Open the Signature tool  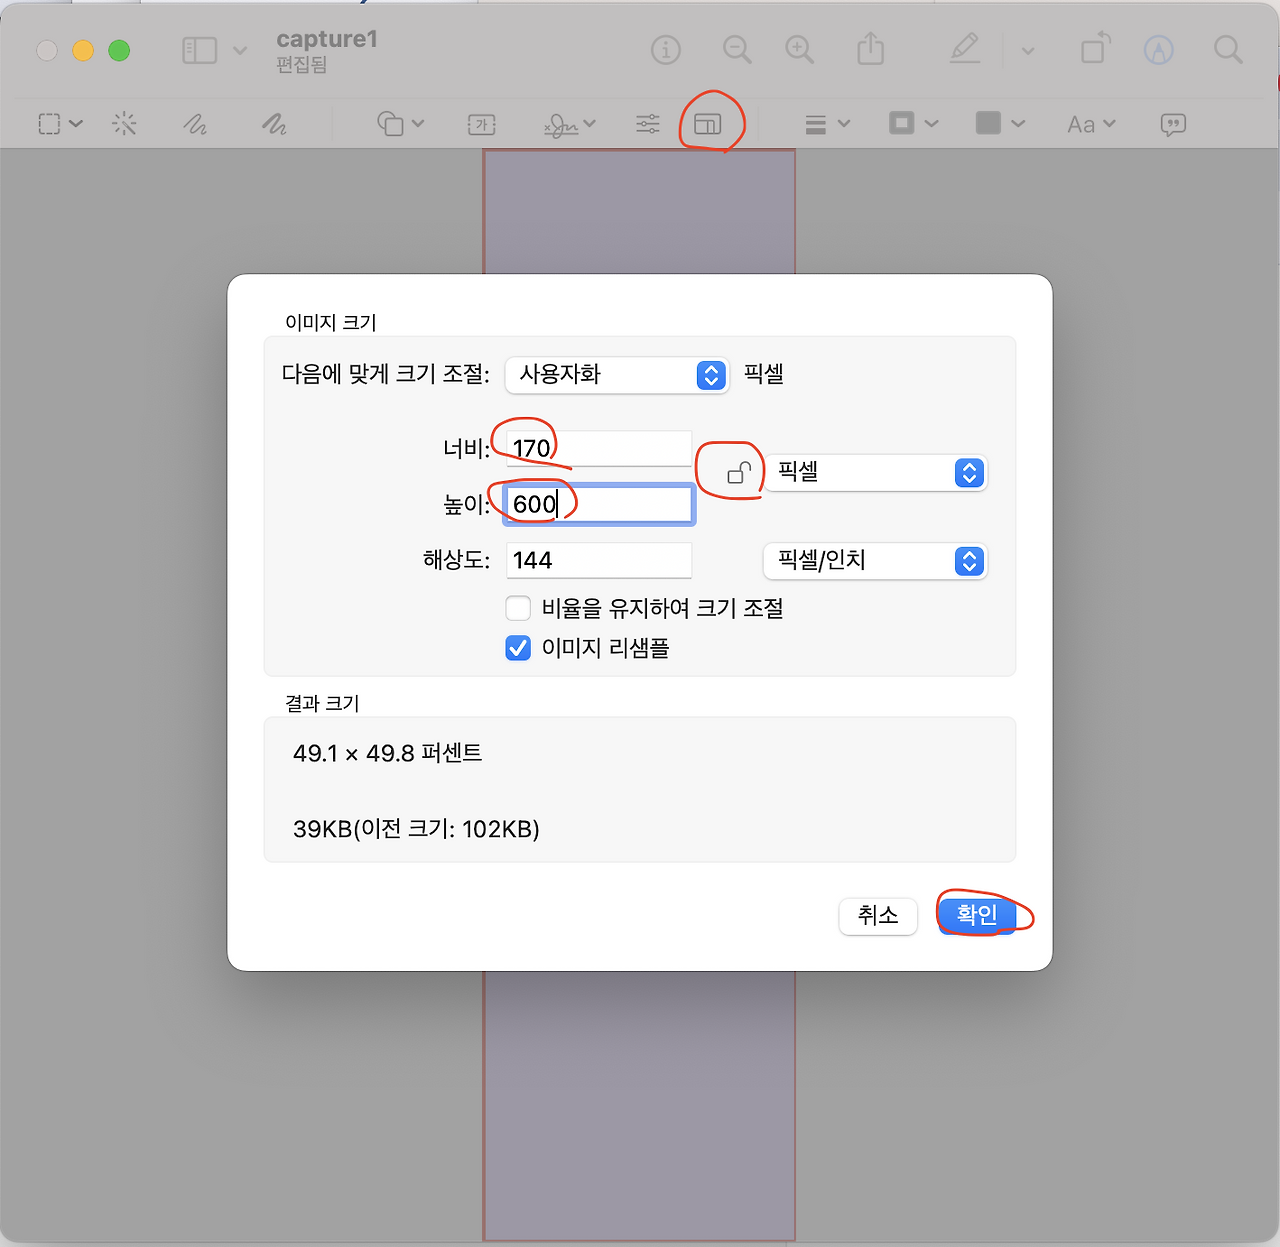(569, 124)
